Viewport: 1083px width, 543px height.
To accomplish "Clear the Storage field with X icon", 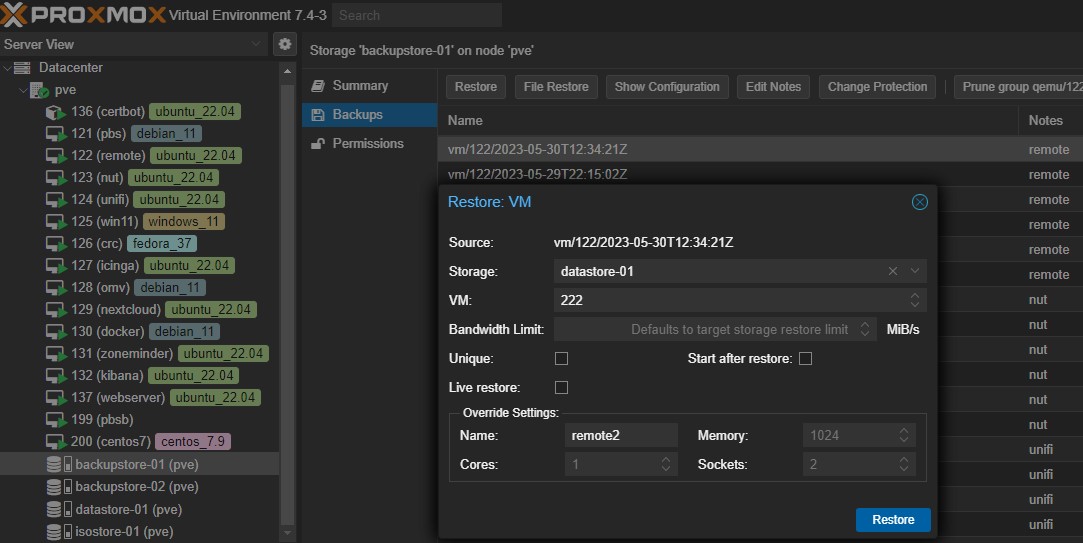I will click(x=892, y=271).
